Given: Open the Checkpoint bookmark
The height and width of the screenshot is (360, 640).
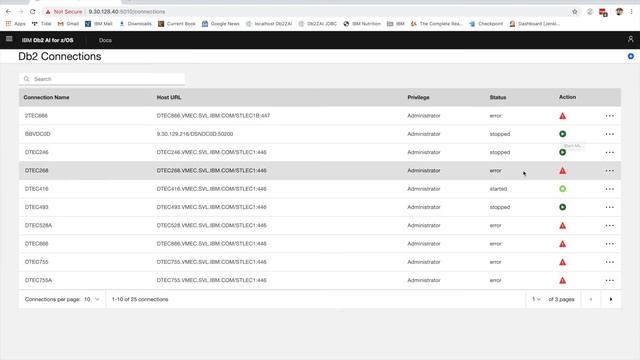Looking at the screenshot, I should [x=486, y=24].
